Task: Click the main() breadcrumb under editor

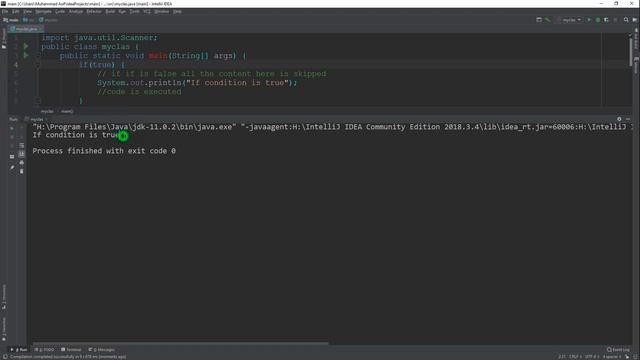Action: [67, 111]
